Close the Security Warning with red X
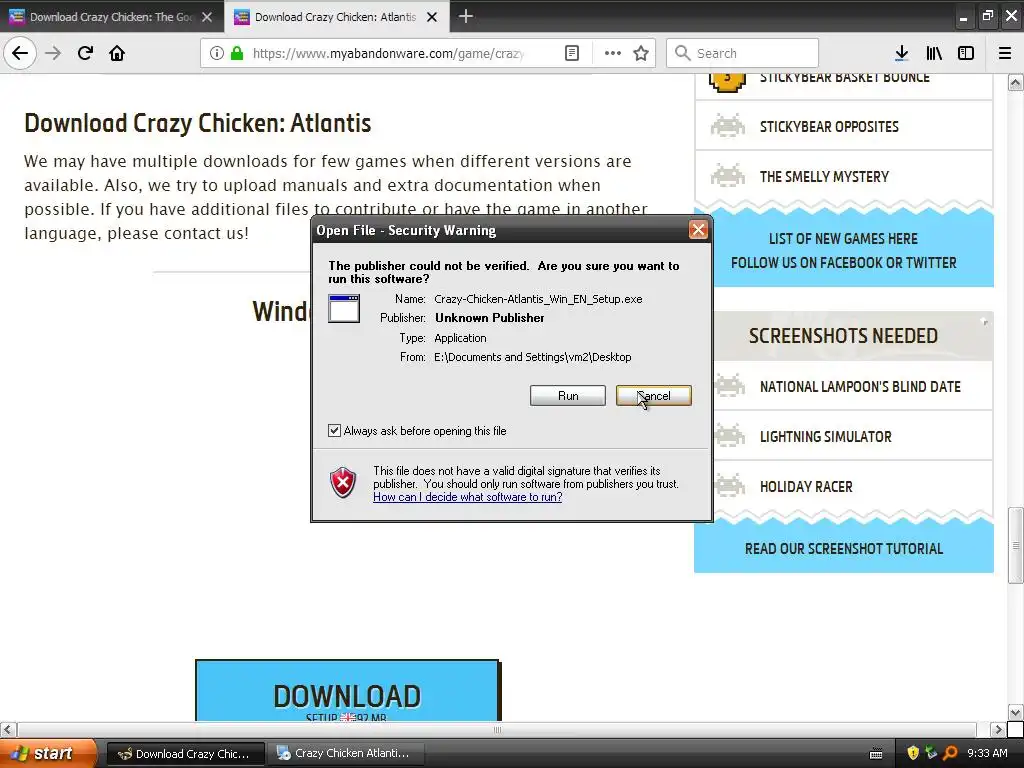This screenshot has width=1024, height=768. click(698, 230)
